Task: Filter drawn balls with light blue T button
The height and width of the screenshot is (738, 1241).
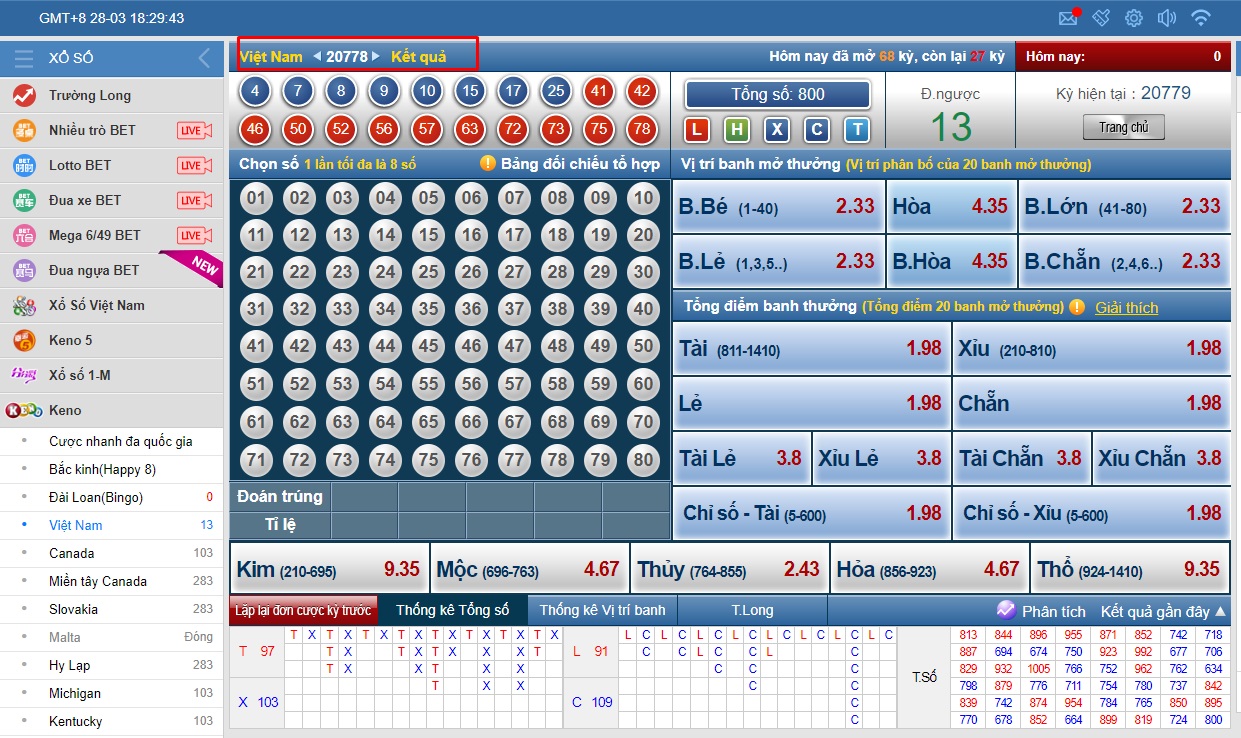Action: (856, 129)
